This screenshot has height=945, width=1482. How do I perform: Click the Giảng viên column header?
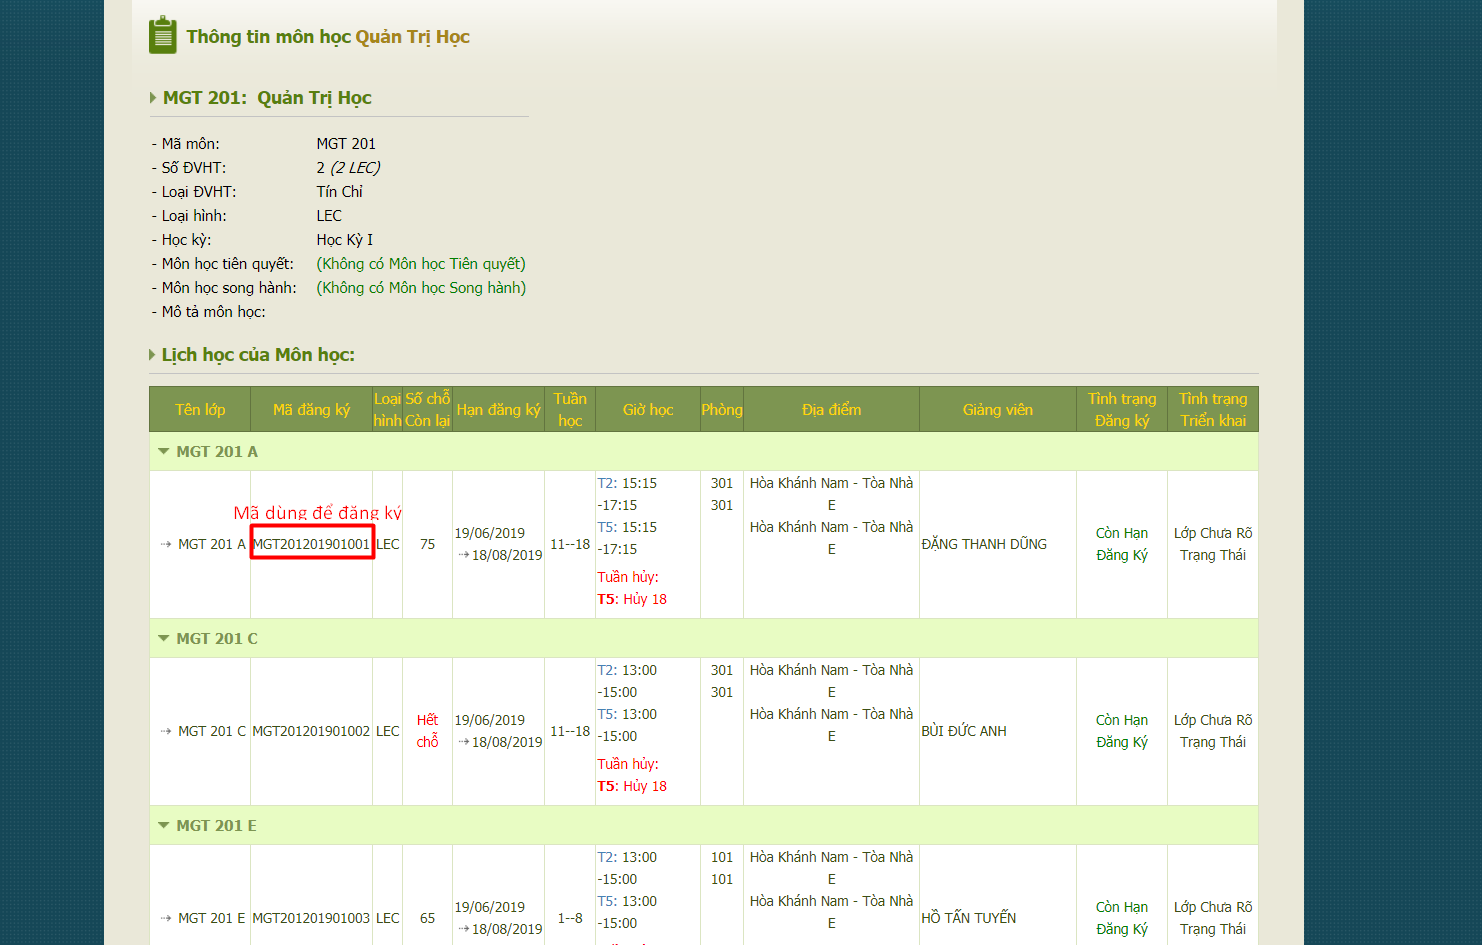click(997, 410)
